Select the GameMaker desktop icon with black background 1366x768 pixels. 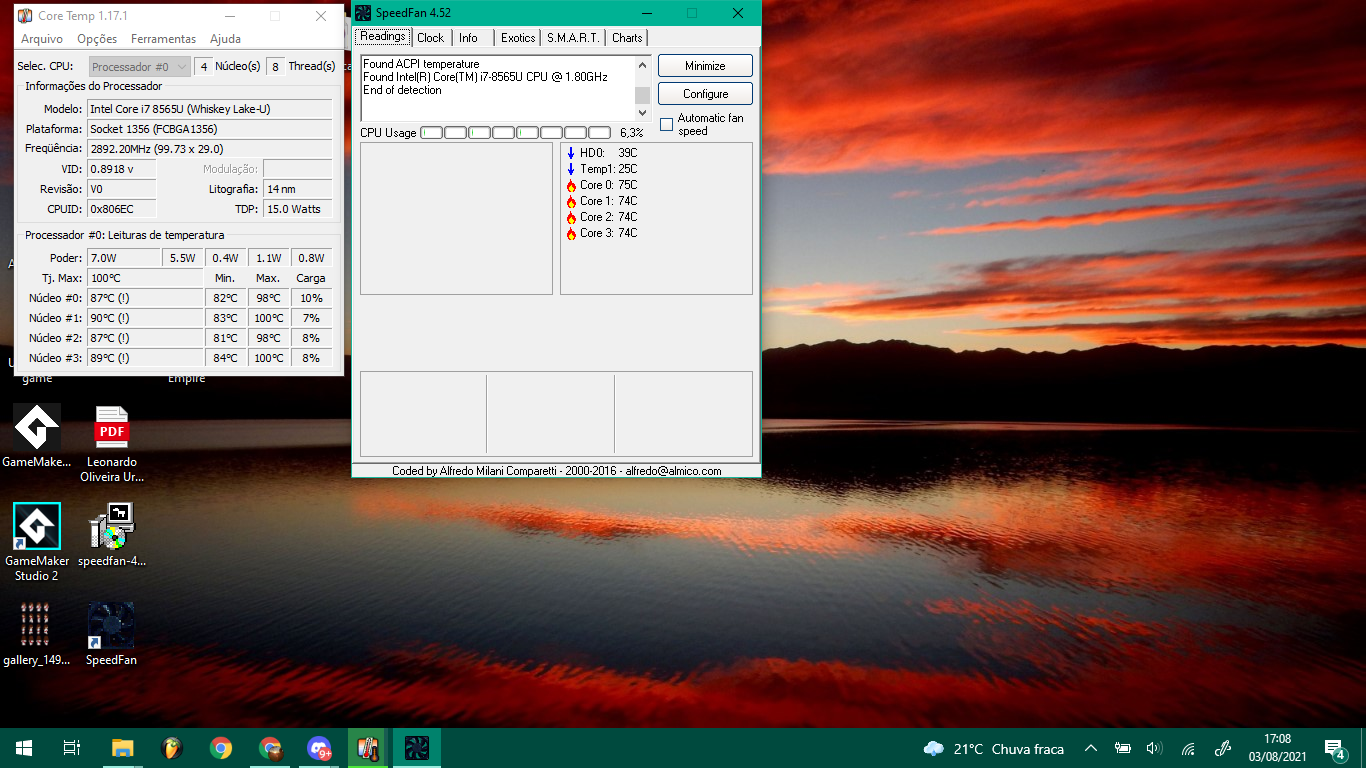(37, 436)
